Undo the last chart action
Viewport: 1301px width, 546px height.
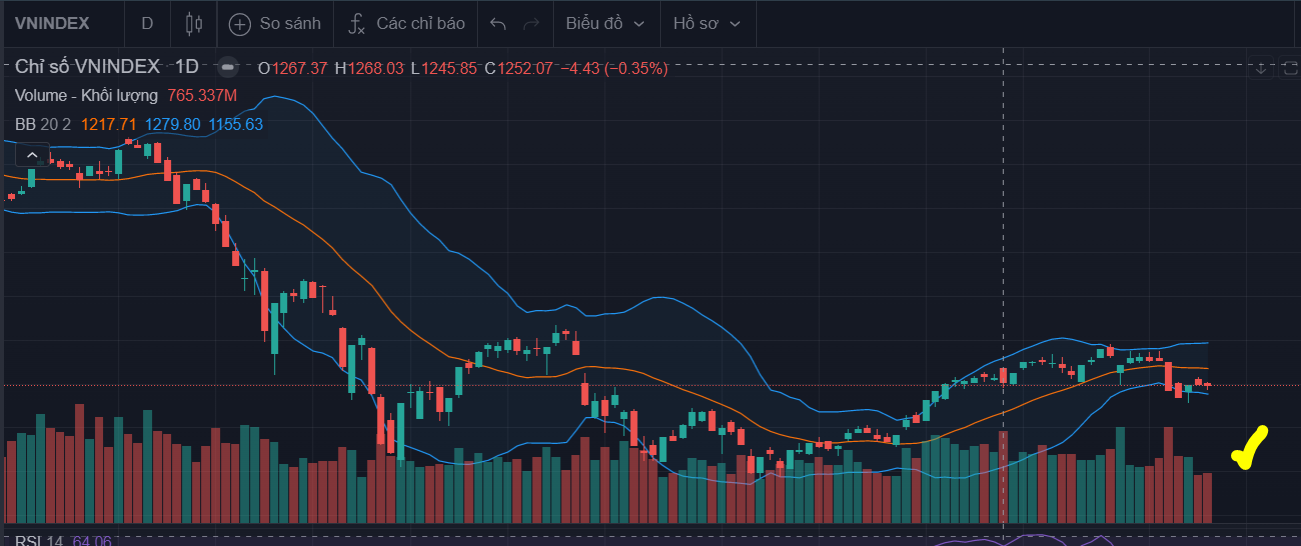(x=499, y=23)
